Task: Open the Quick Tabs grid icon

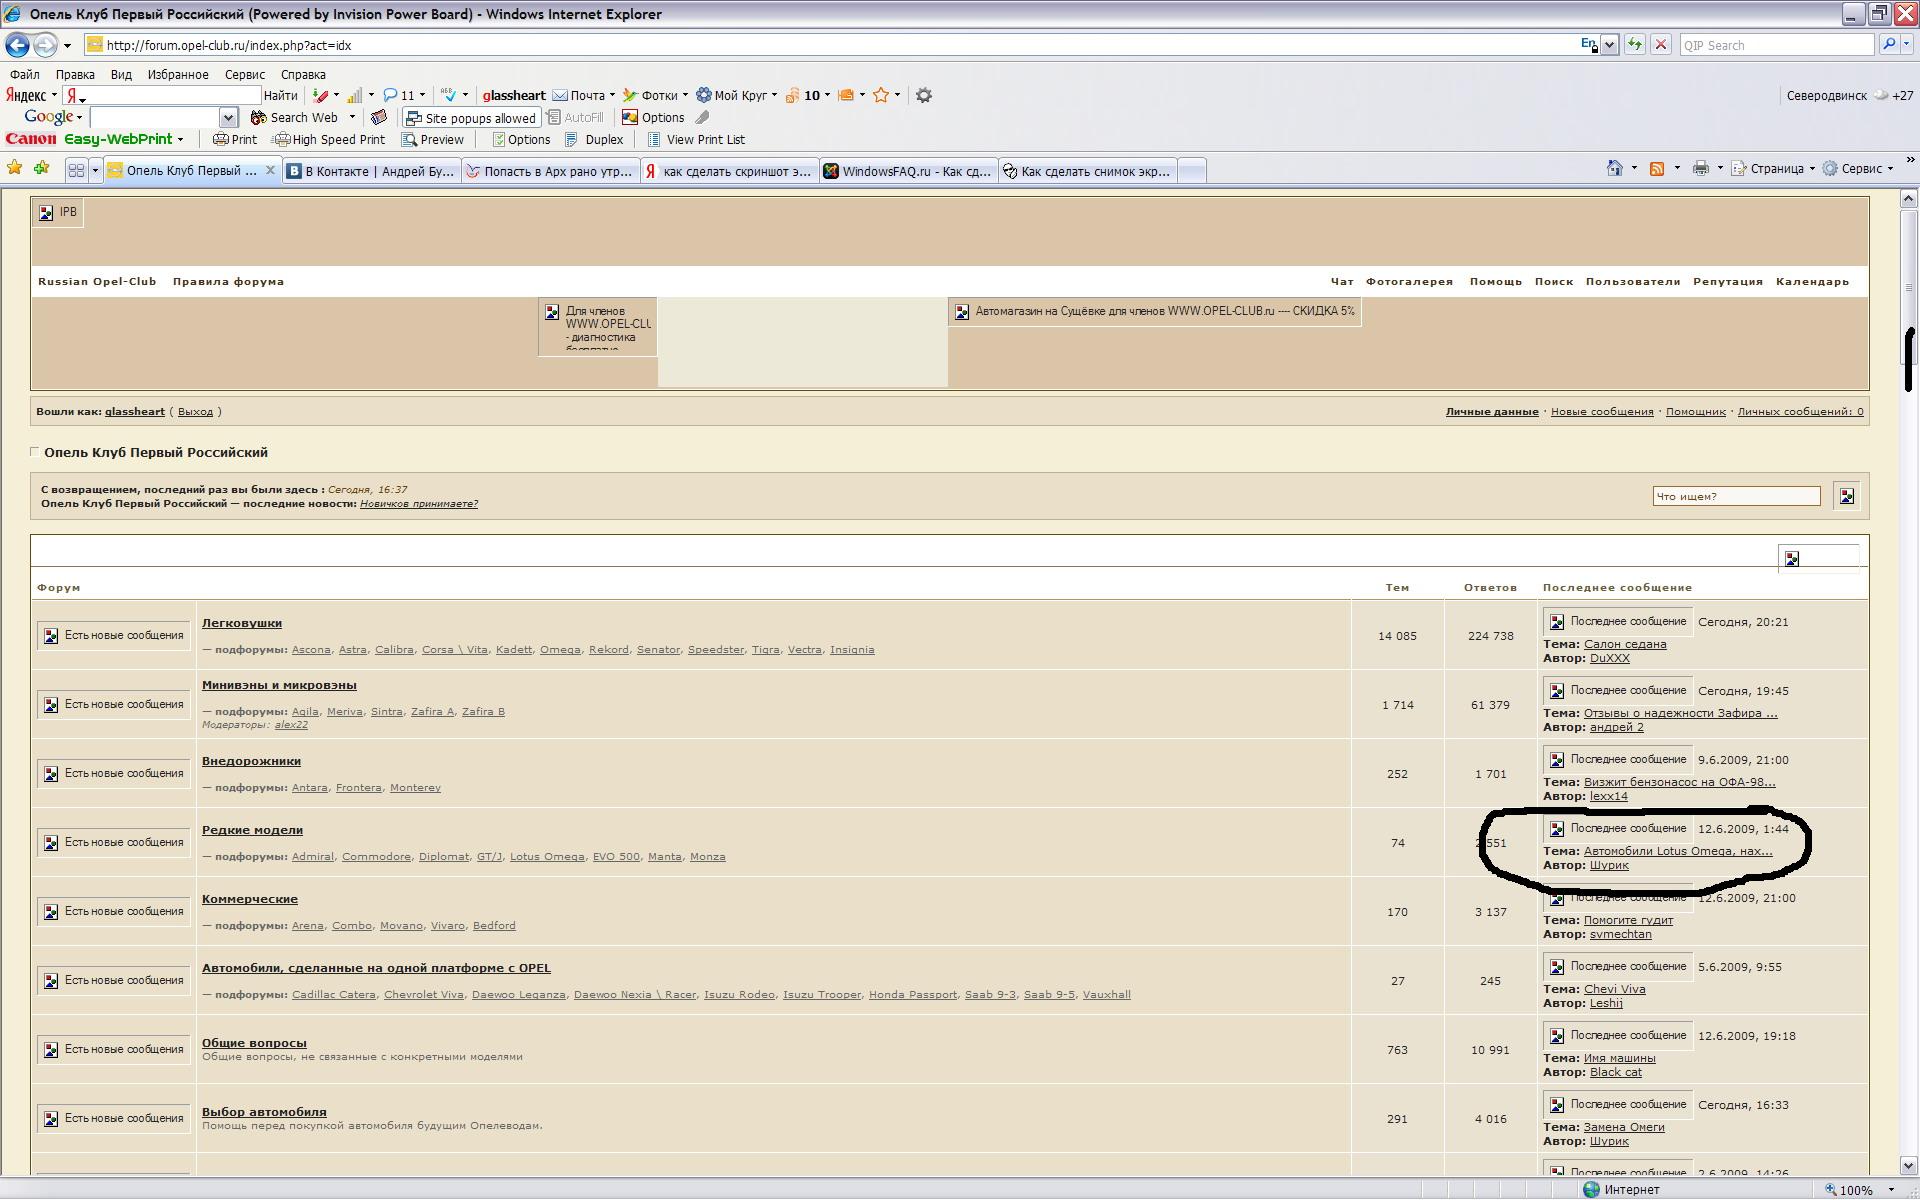Action: click(76, 170)
